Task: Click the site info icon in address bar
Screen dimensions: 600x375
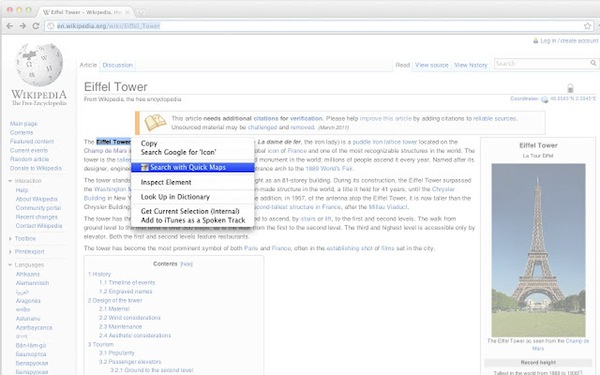Action: 51,26
